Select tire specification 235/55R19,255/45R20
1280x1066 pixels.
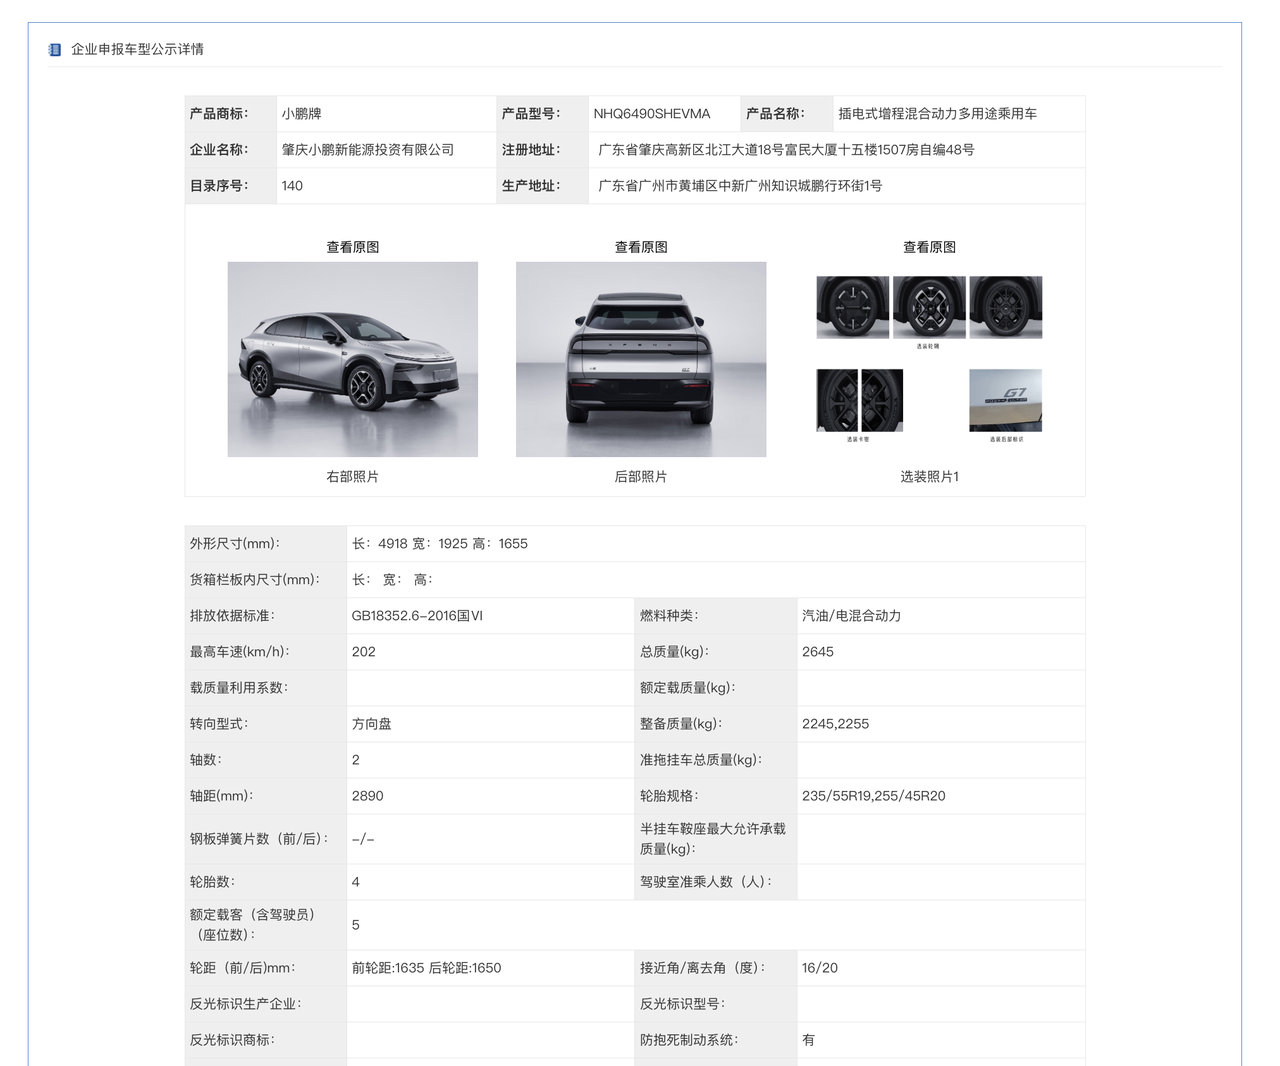click(873, 796)
